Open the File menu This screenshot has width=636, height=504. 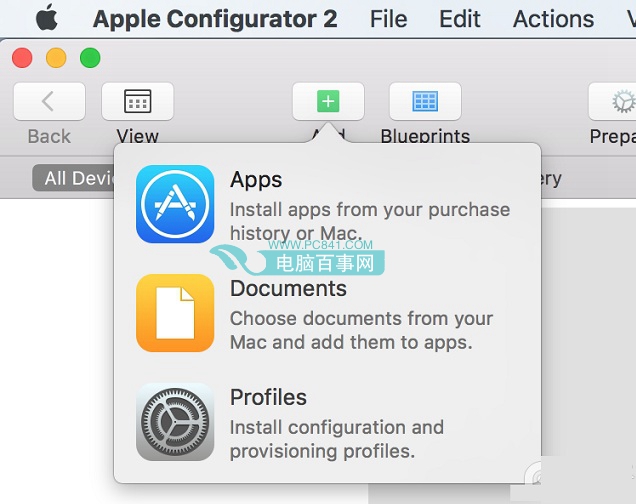[388, 19]
